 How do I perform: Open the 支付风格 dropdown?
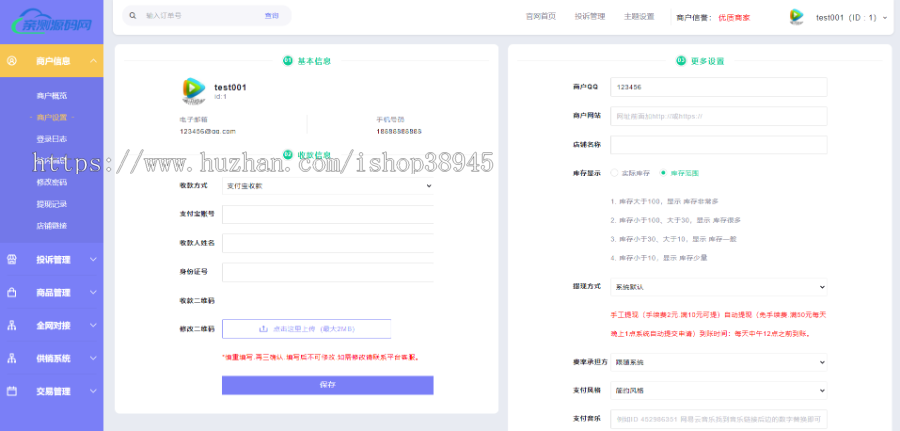coord(718,390)
